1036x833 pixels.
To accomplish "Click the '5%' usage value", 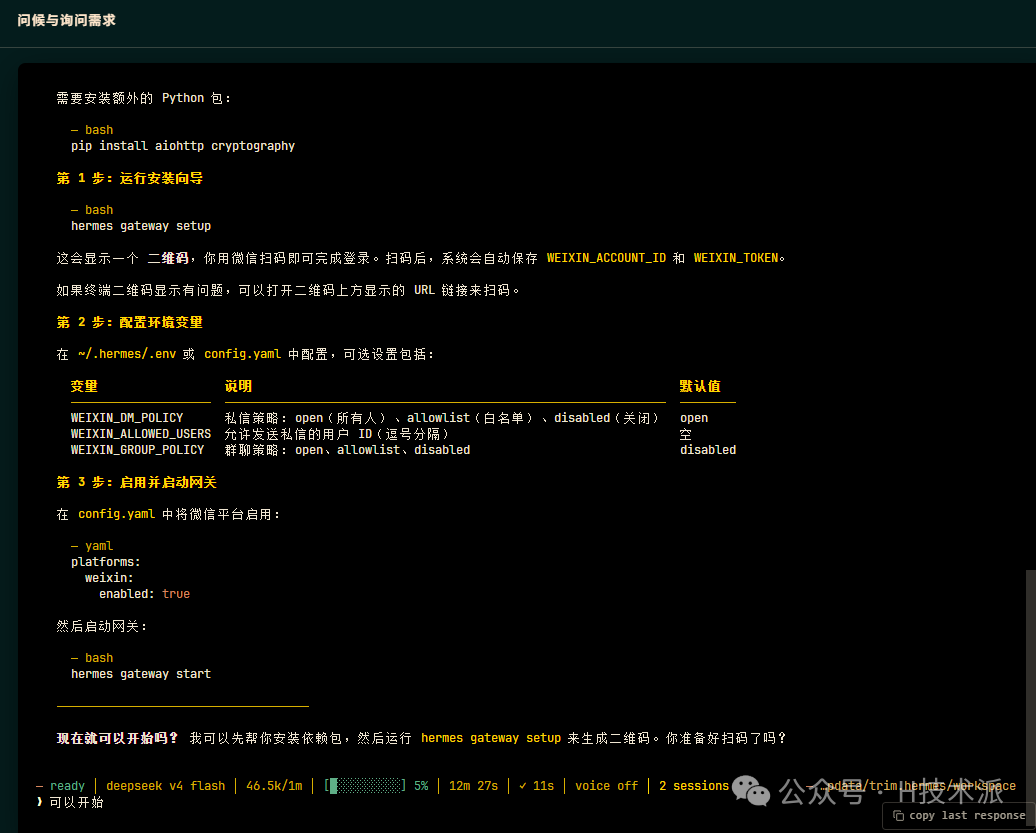I will pos(421,785).
